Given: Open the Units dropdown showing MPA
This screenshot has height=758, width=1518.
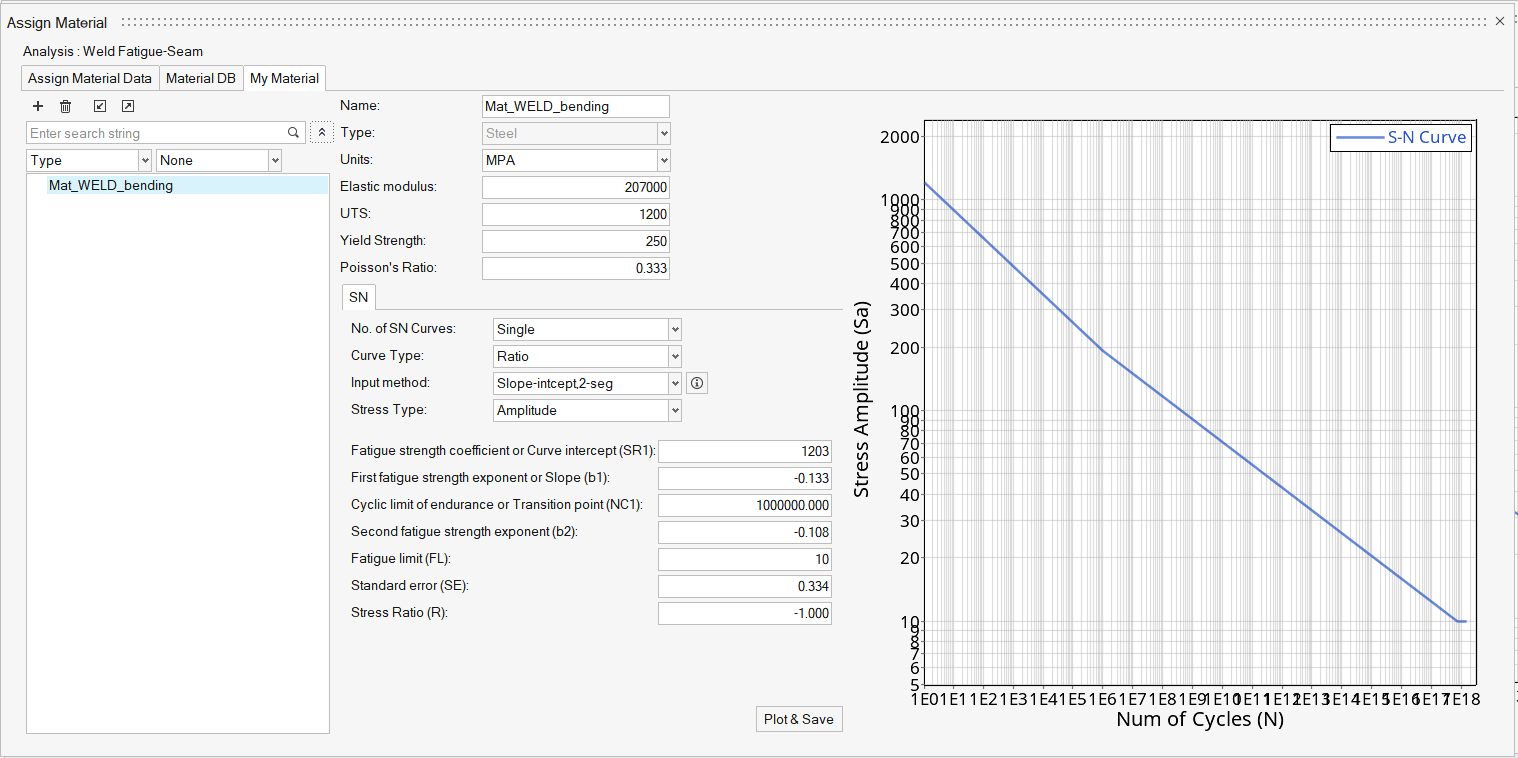Looking at the screenshot, I should click(576, 160).
